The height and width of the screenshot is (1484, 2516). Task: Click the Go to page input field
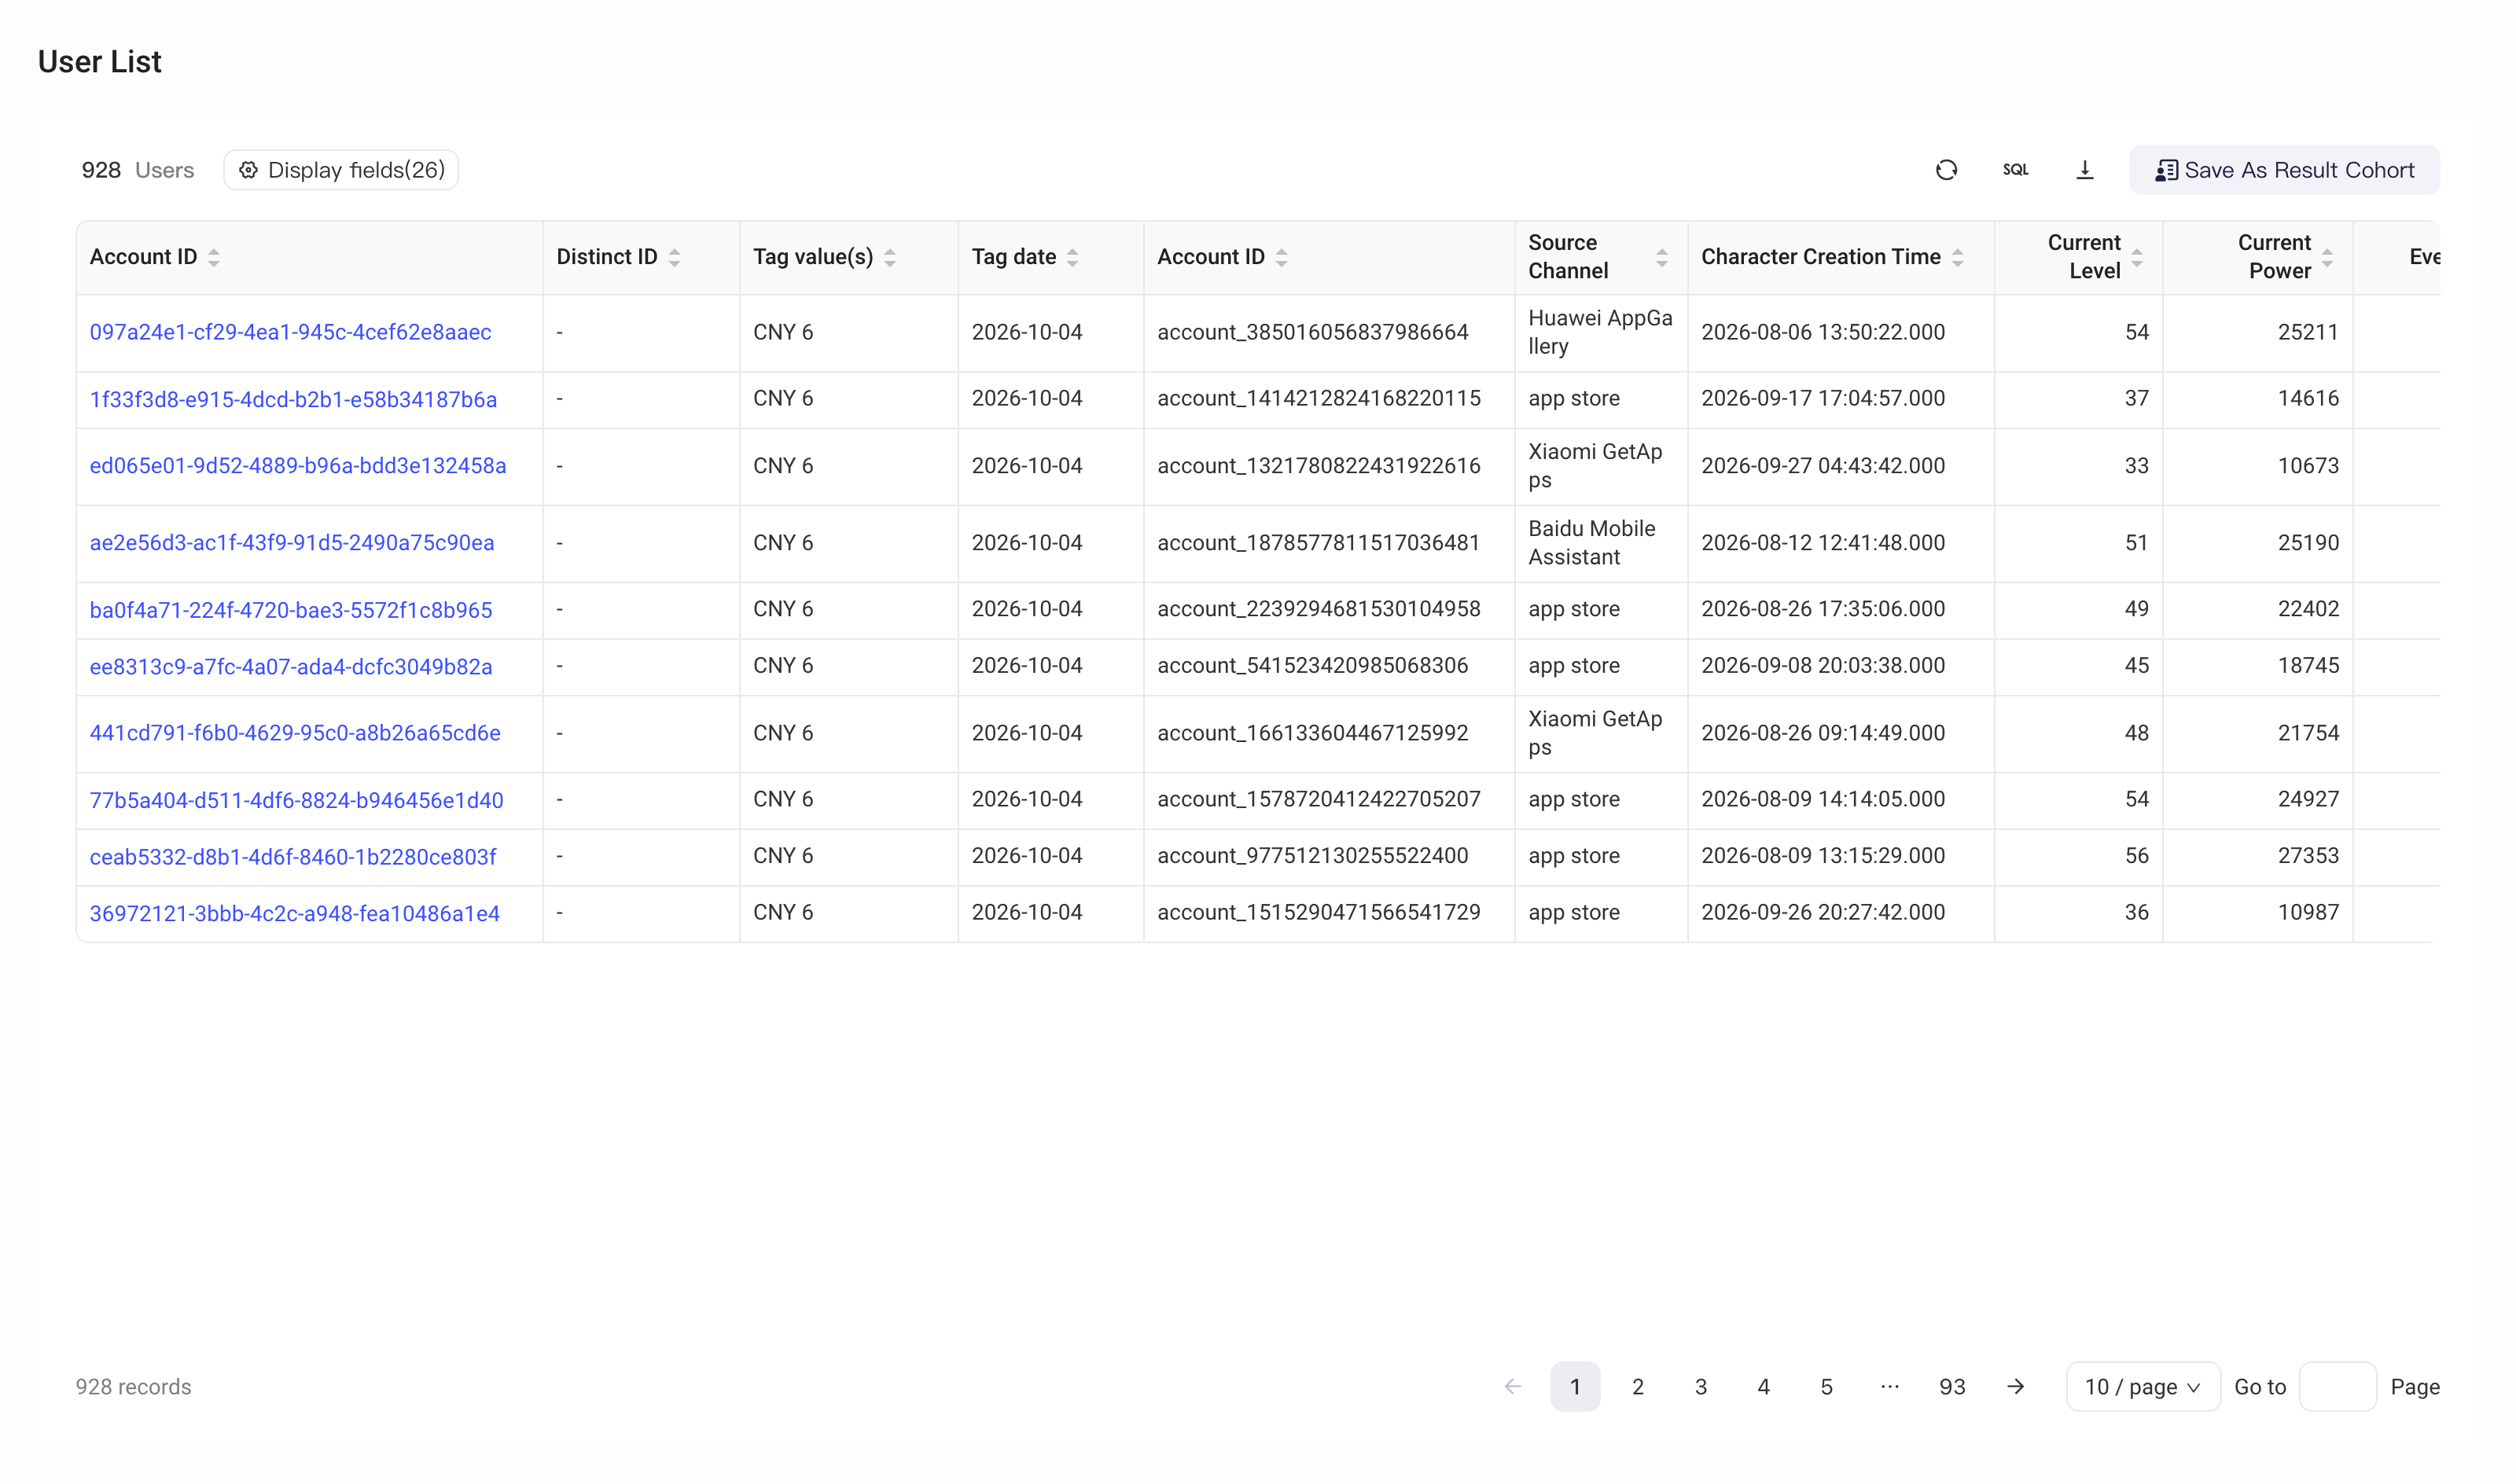coord(2338,1386)
